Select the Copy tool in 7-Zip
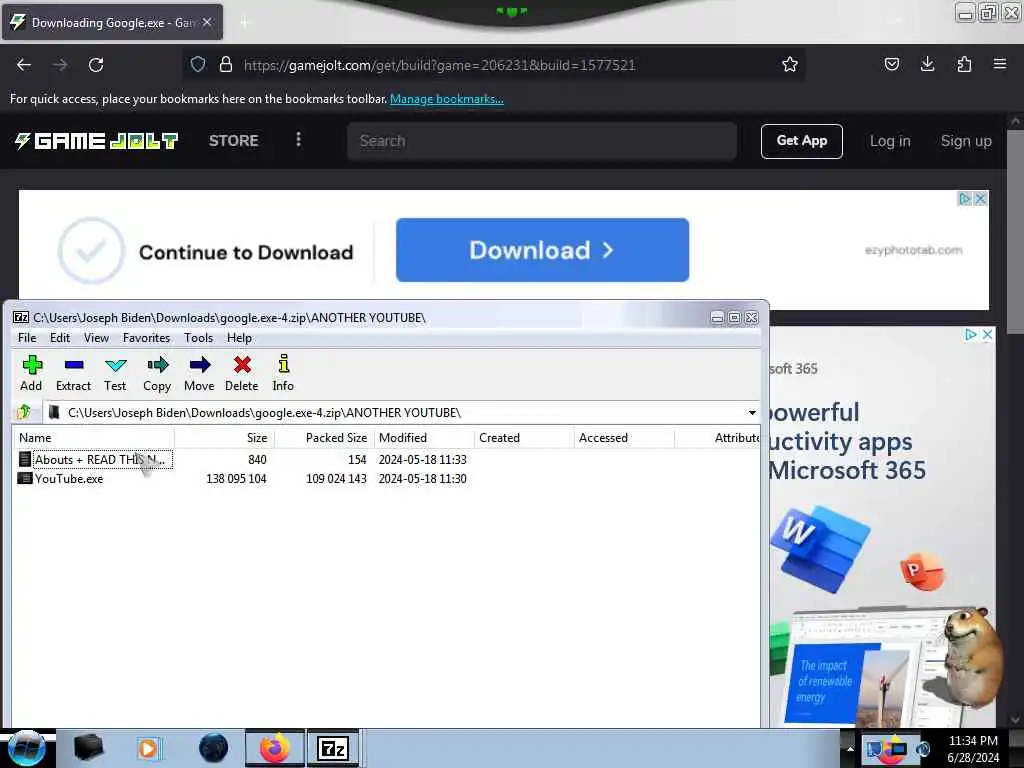The width and height of the screenshot is (1024, 768). coord(157,374)
